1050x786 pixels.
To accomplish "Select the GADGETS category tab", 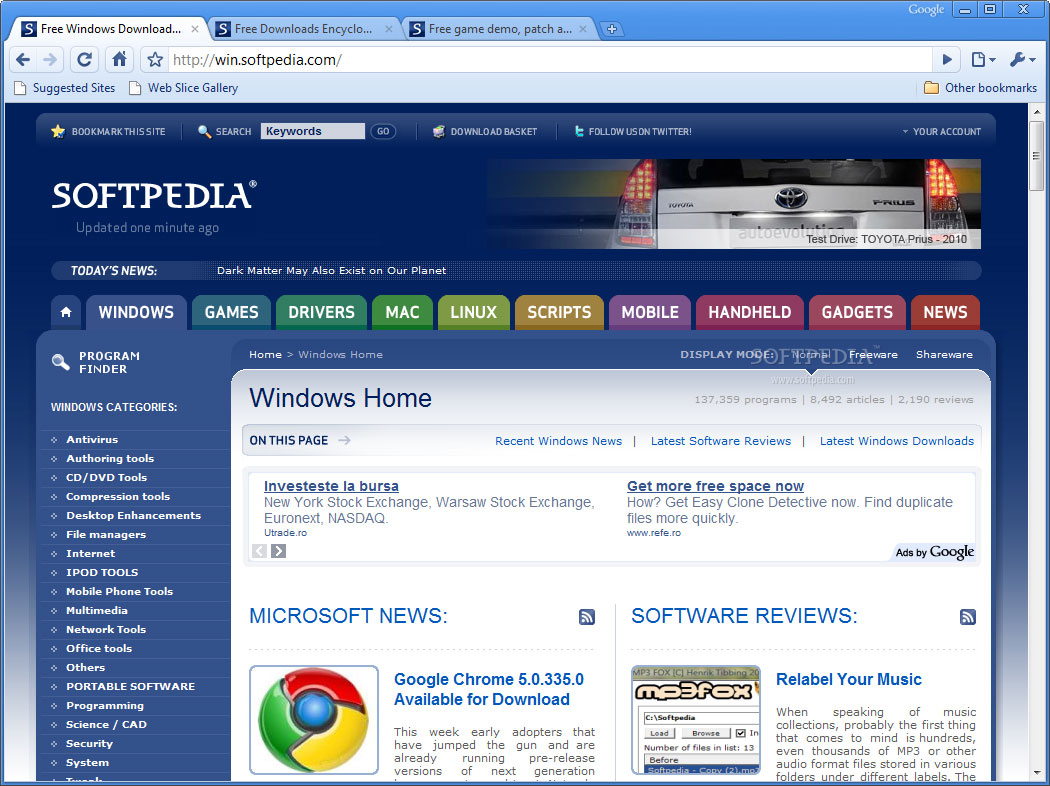I will click(857, 312).
